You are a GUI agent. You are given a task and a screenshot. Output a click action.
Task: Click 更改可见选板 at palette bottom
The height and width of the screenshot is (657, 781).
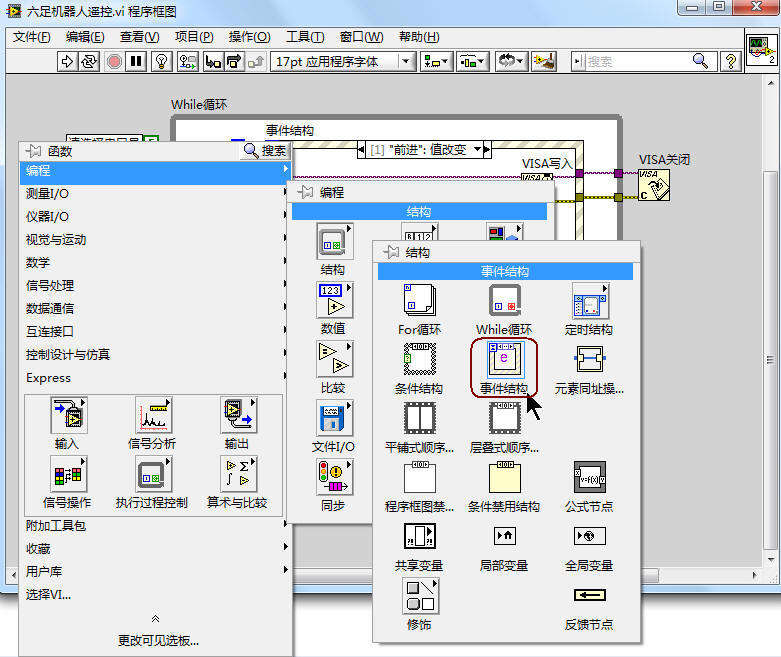[x=157, y=640]
